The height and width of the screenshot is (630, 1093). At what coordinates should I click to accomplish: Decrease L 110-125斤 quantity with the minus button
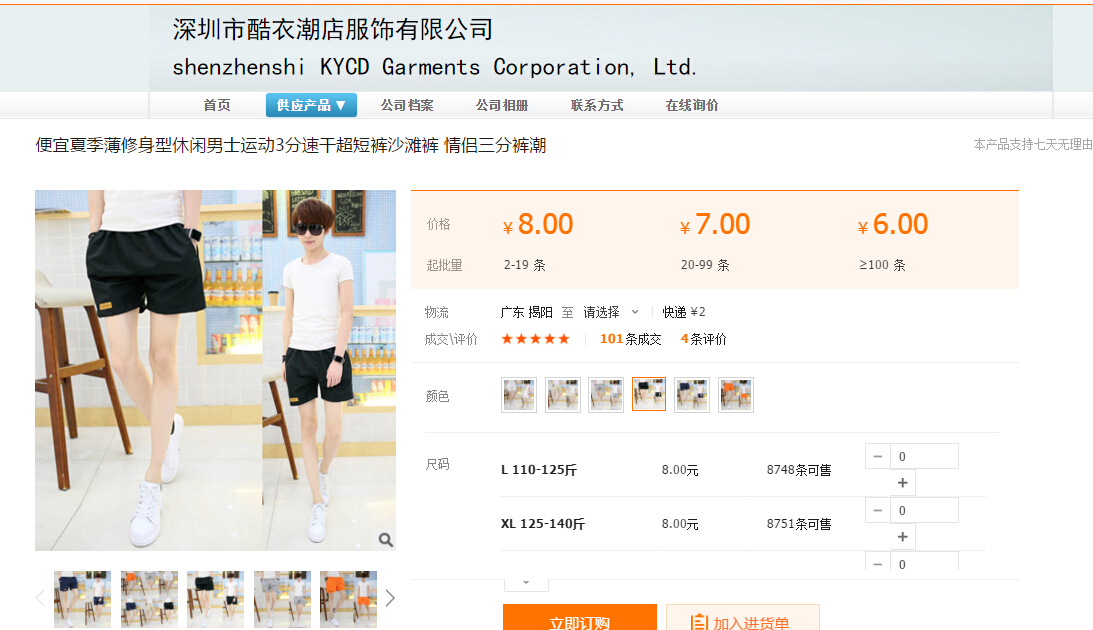coord(877,457)
